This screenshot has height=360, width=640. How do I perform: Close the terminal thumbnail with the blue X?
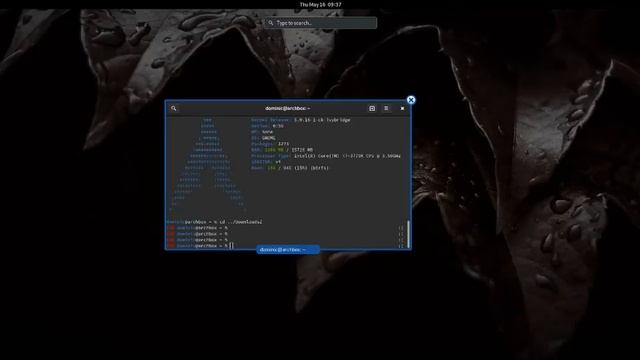point(411,100)
